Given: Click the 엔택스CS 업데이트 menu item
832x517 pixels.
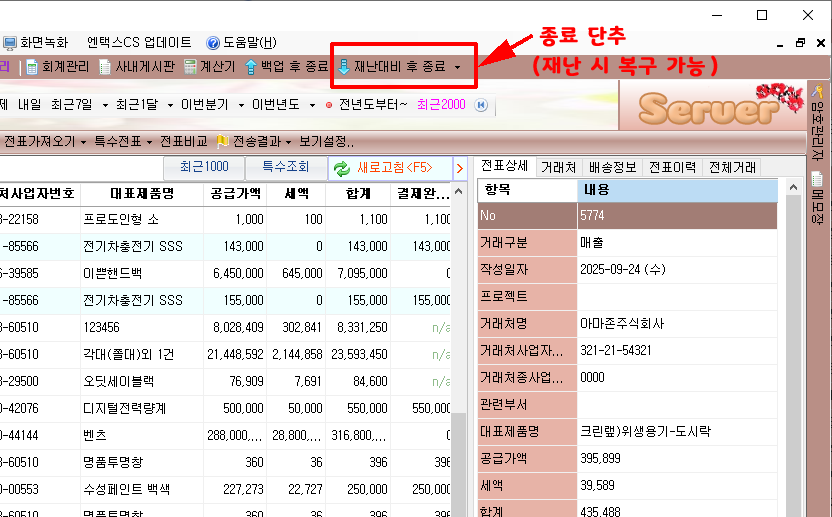Looking at the screenshot, I should pos(139,43).
